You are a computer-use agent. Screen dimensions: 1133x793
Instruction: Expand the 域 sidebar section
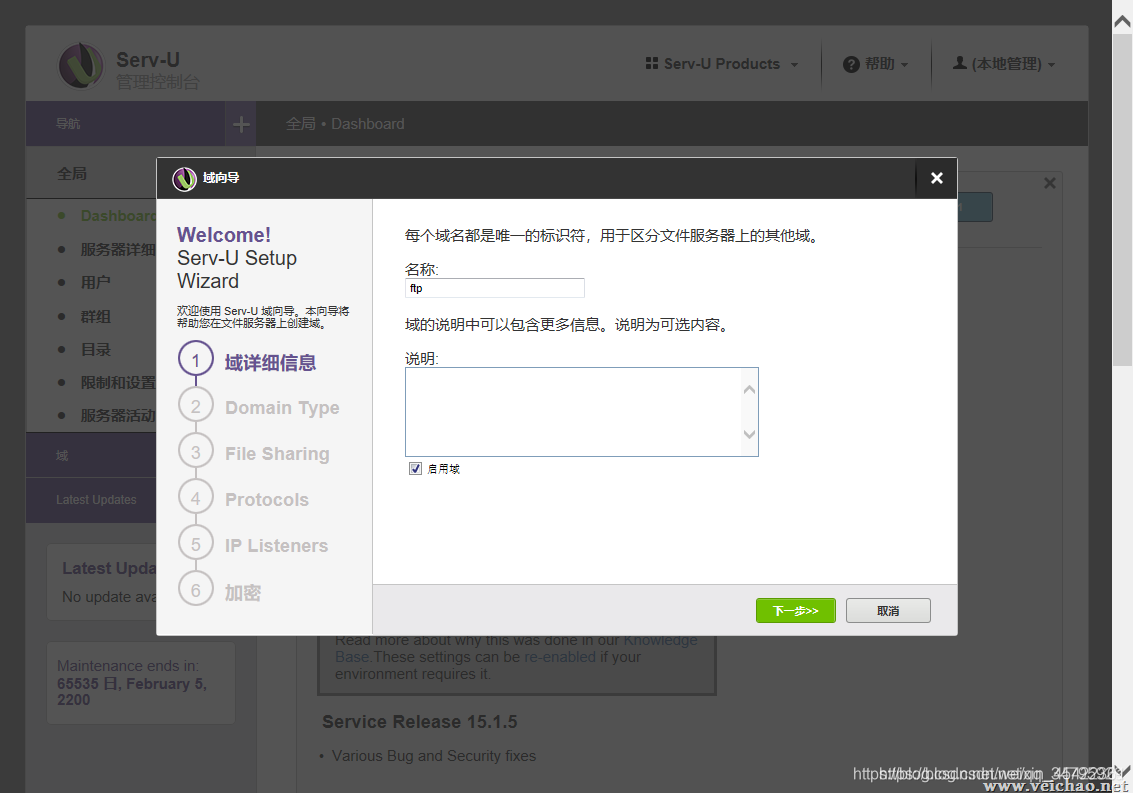tap(91, 455)
